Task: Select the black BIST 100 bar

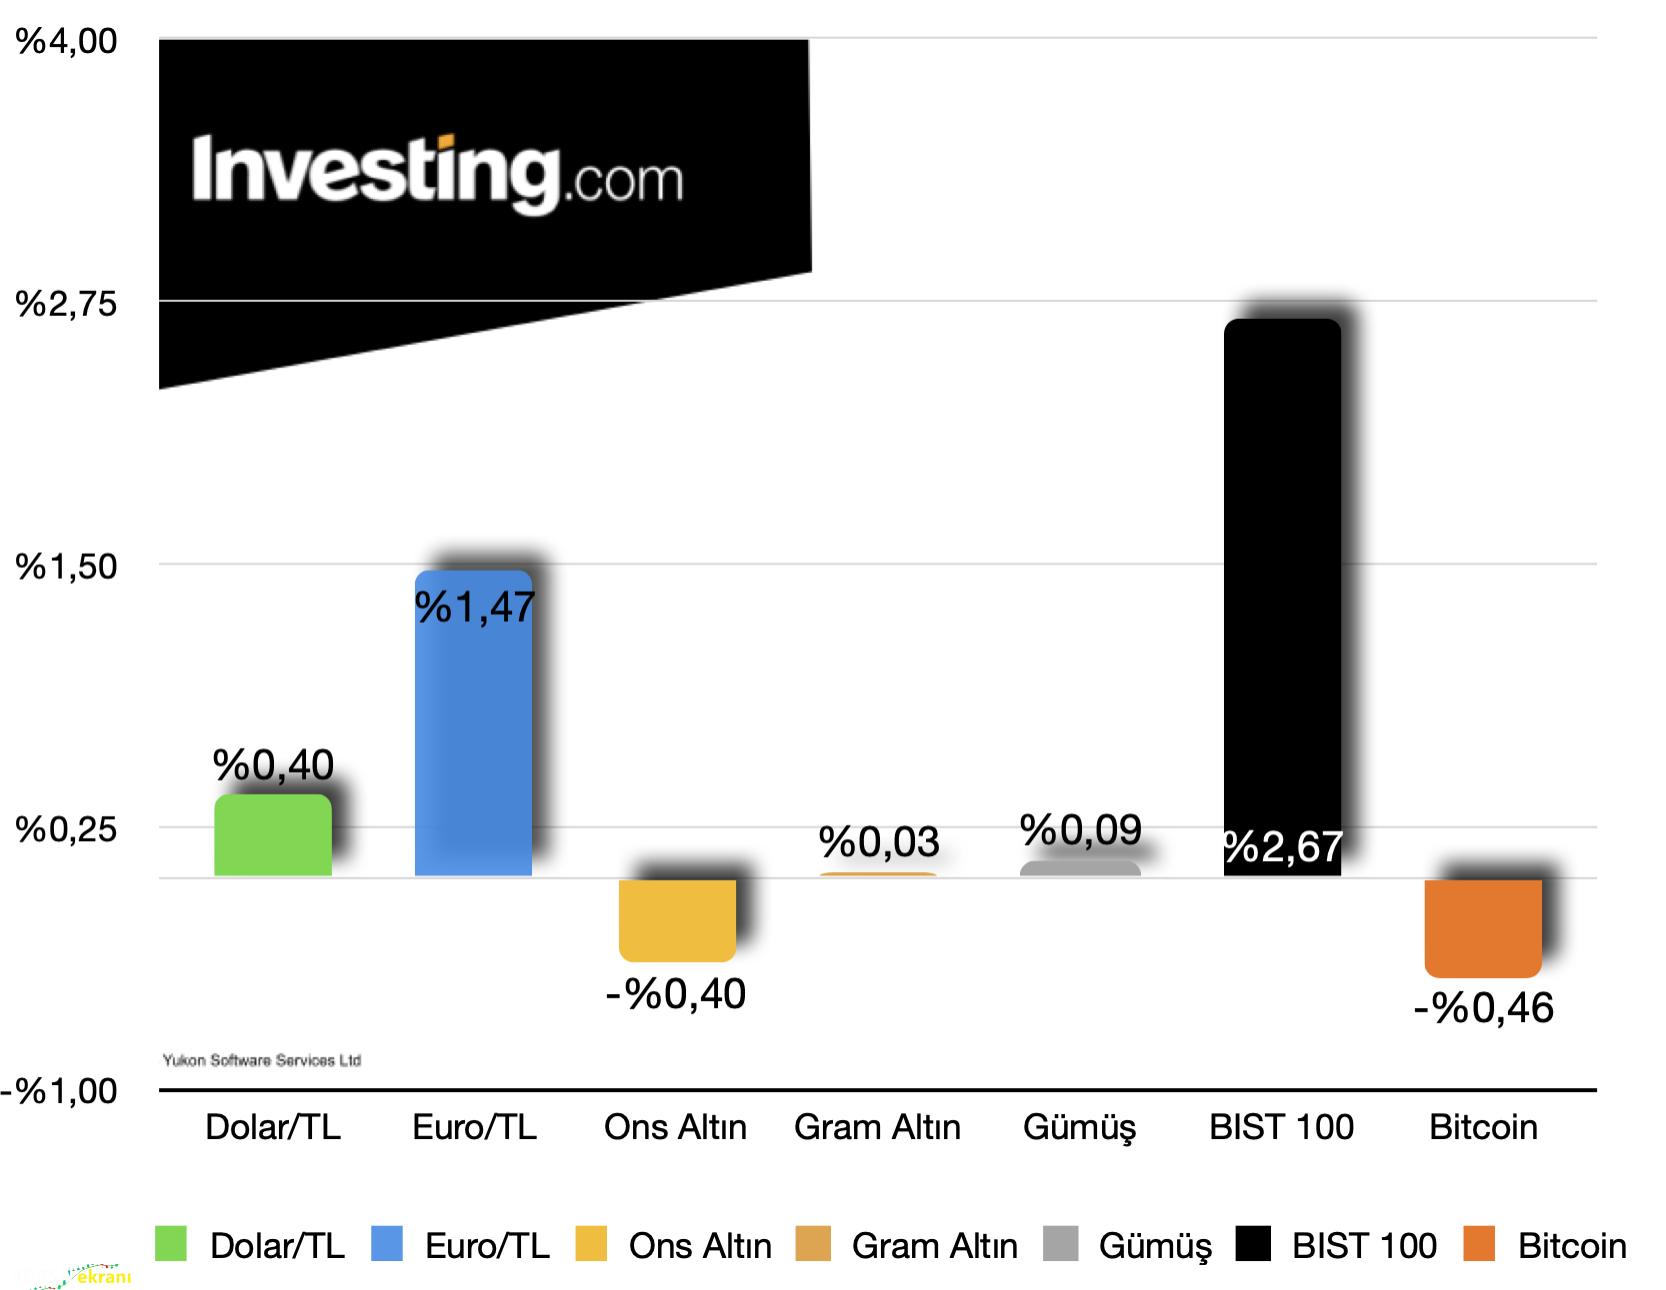Action: pyautogui.click(x=1282, y=598)
